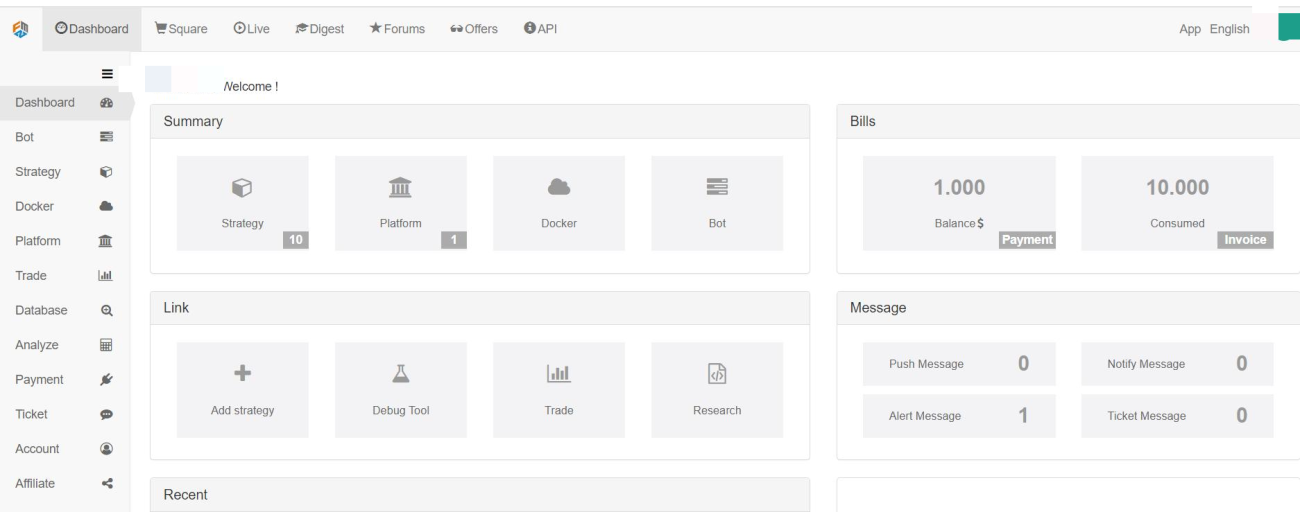The width and height of the screenshot is (1300, 512).
Task: Select Docker label in the sidebar
Action: pos(35,207)
